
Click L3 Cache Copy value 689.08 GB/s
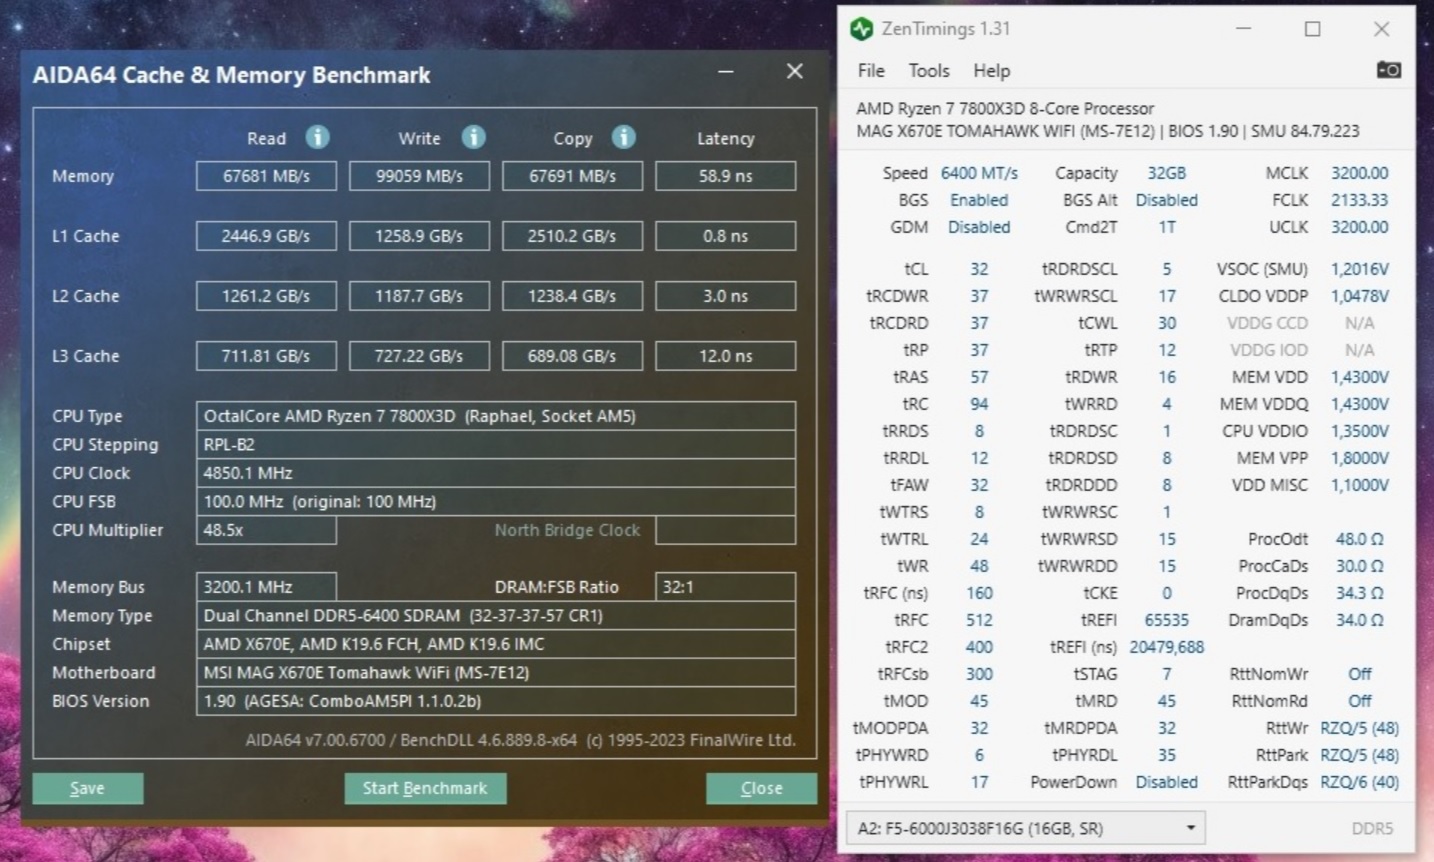pyautogui.click(x=572, y=356)
